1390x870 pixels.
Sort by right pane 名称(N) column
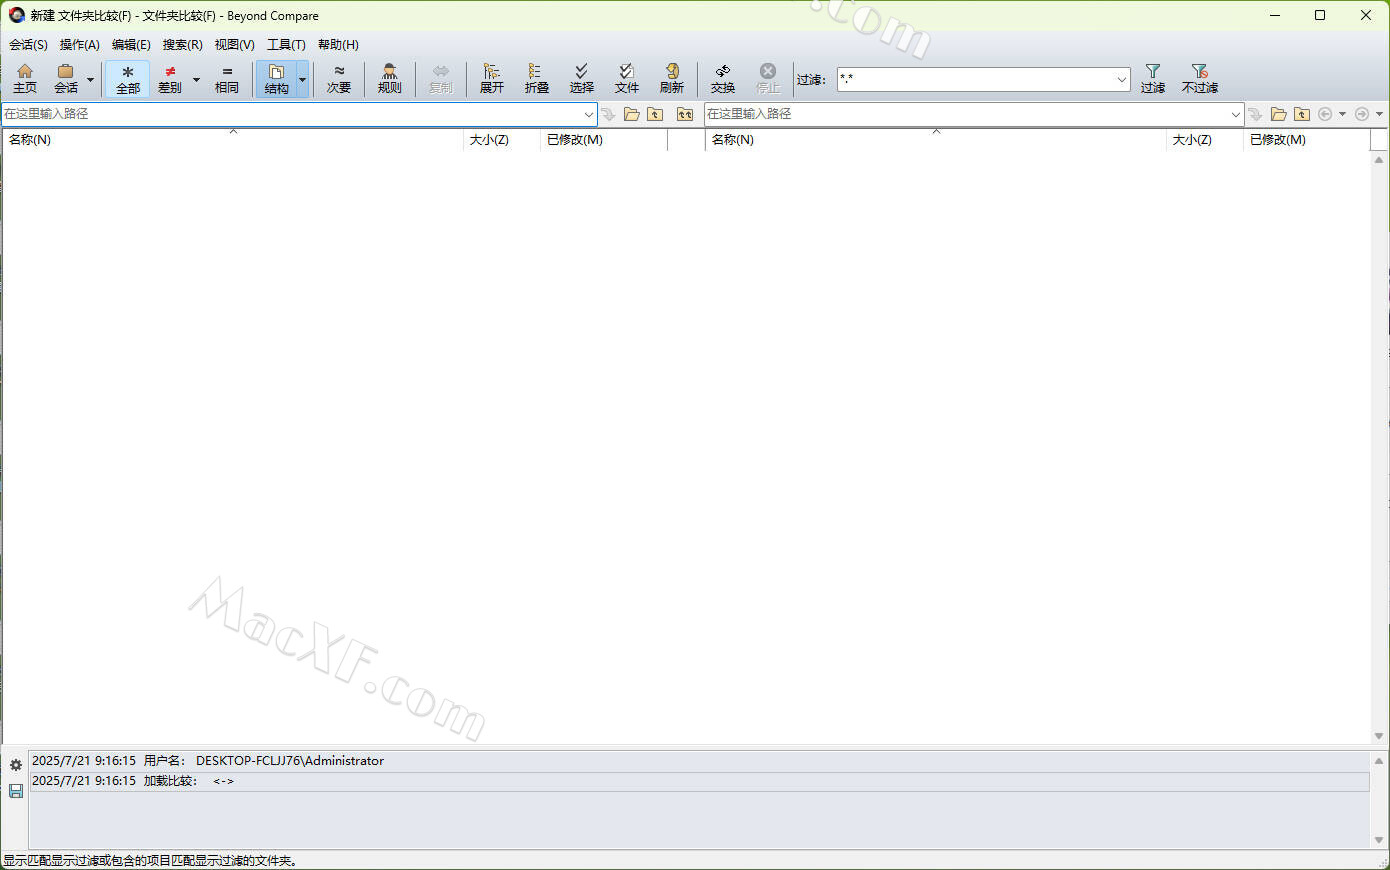[936, 140]
